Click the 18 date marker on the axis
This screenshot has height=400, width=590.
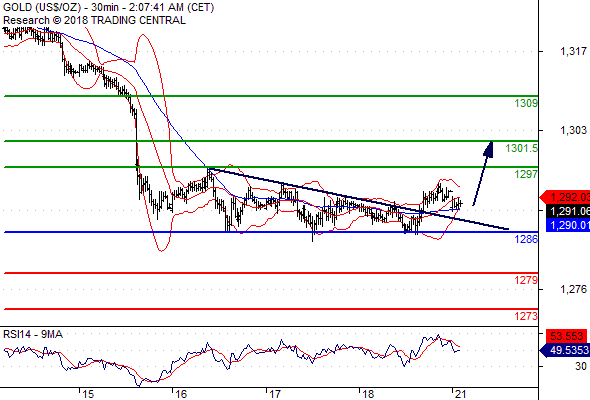pos(368,394)
